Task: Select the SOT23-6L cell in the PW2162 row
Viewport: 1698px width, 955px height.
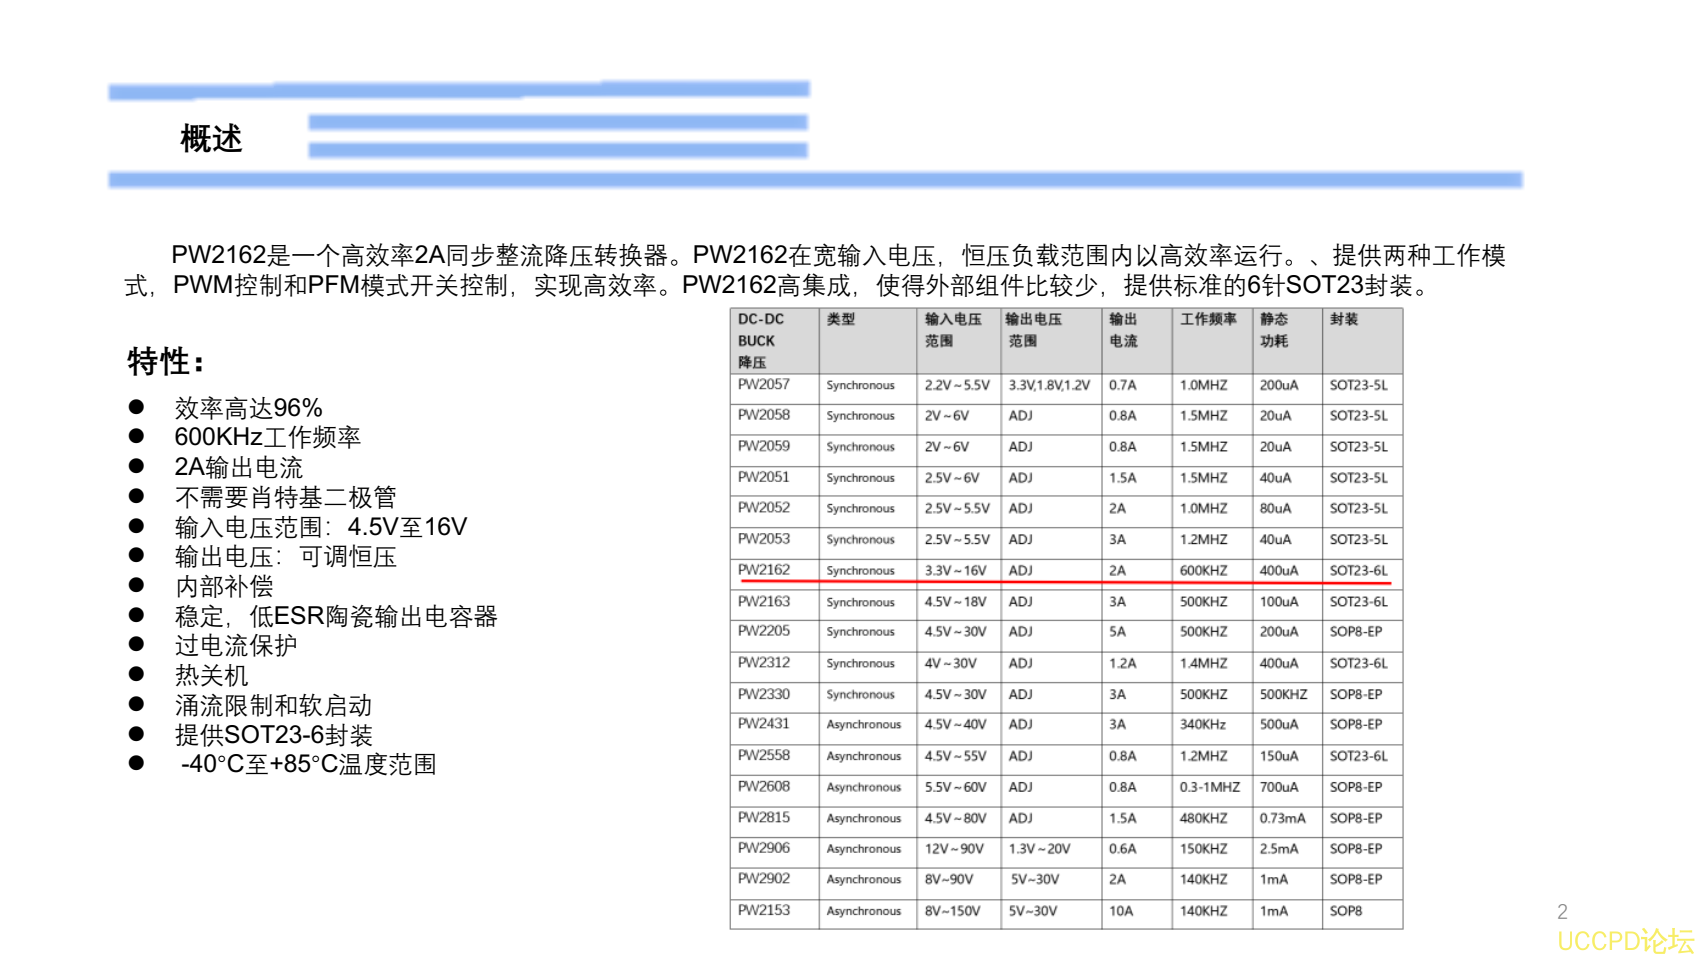Action: click(1357, 570)
